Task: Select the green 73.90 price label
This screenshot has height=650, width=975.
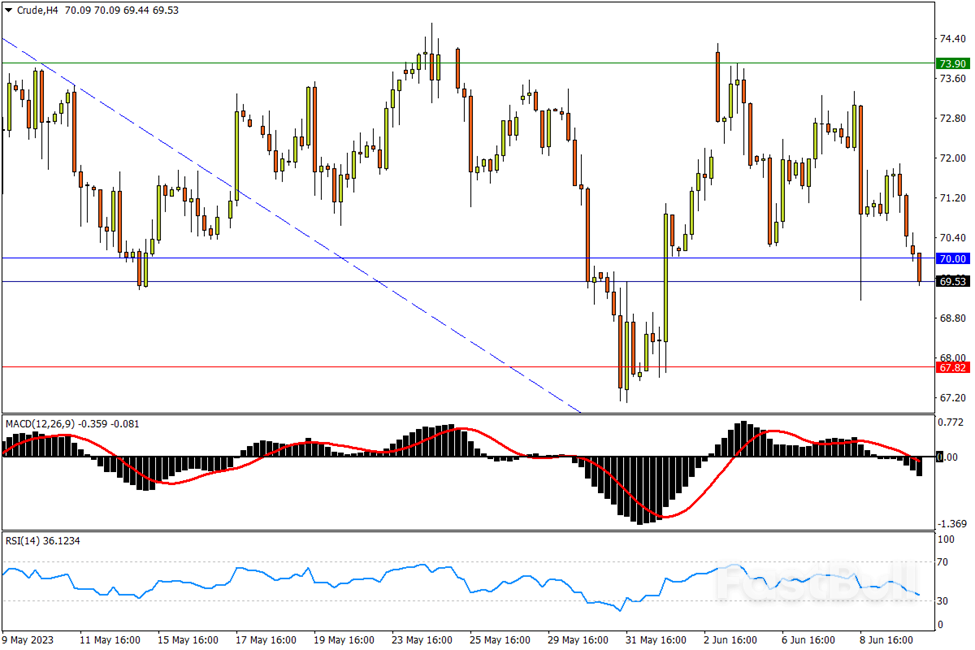Action: pos(952,63)
